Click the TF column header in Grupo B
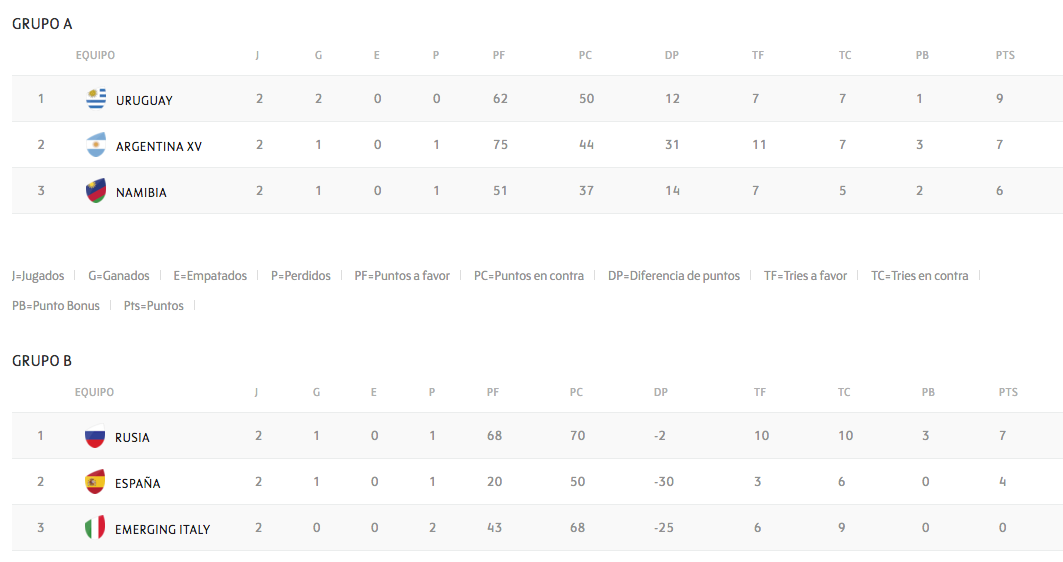 coord(760,392)
